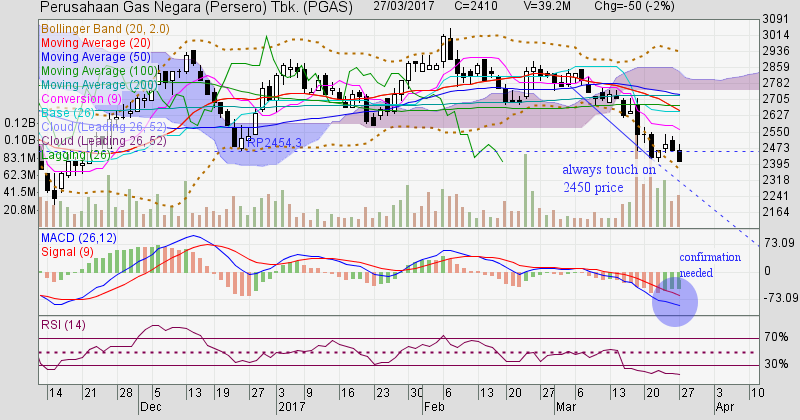Click the 2473 price axis value
Viewport: 800px width, 420px height.
click(776, 148)
